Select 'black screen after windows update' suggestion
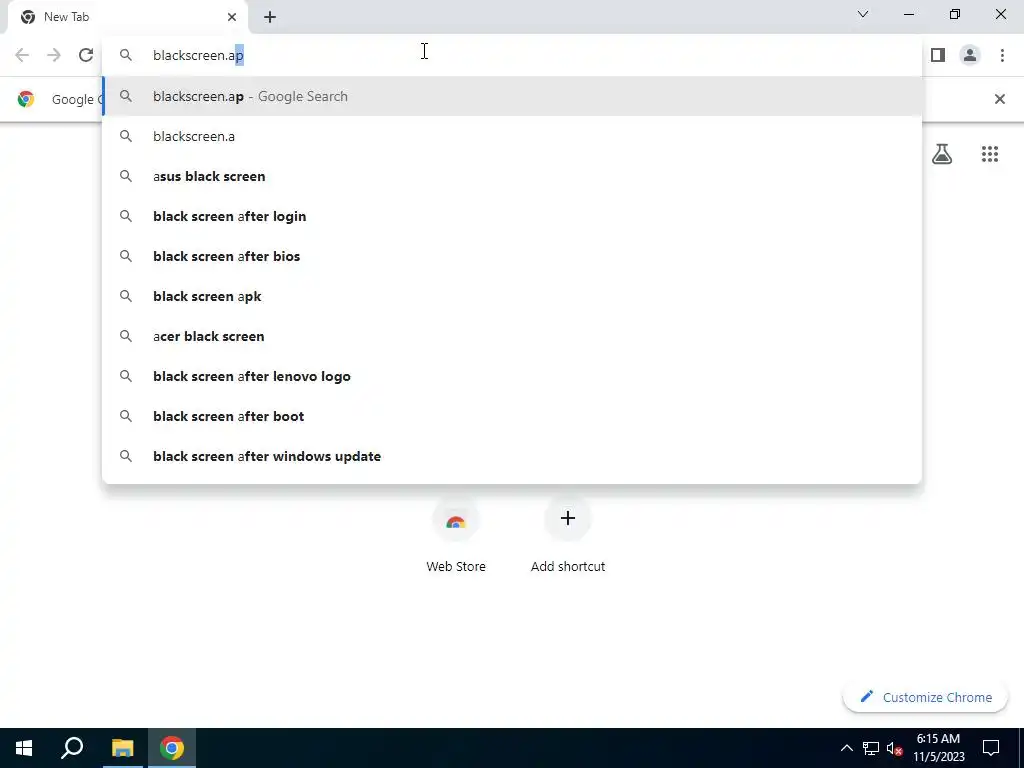Image resolution: width=1024 pixels, height=768 pixels. pos(512,456)
